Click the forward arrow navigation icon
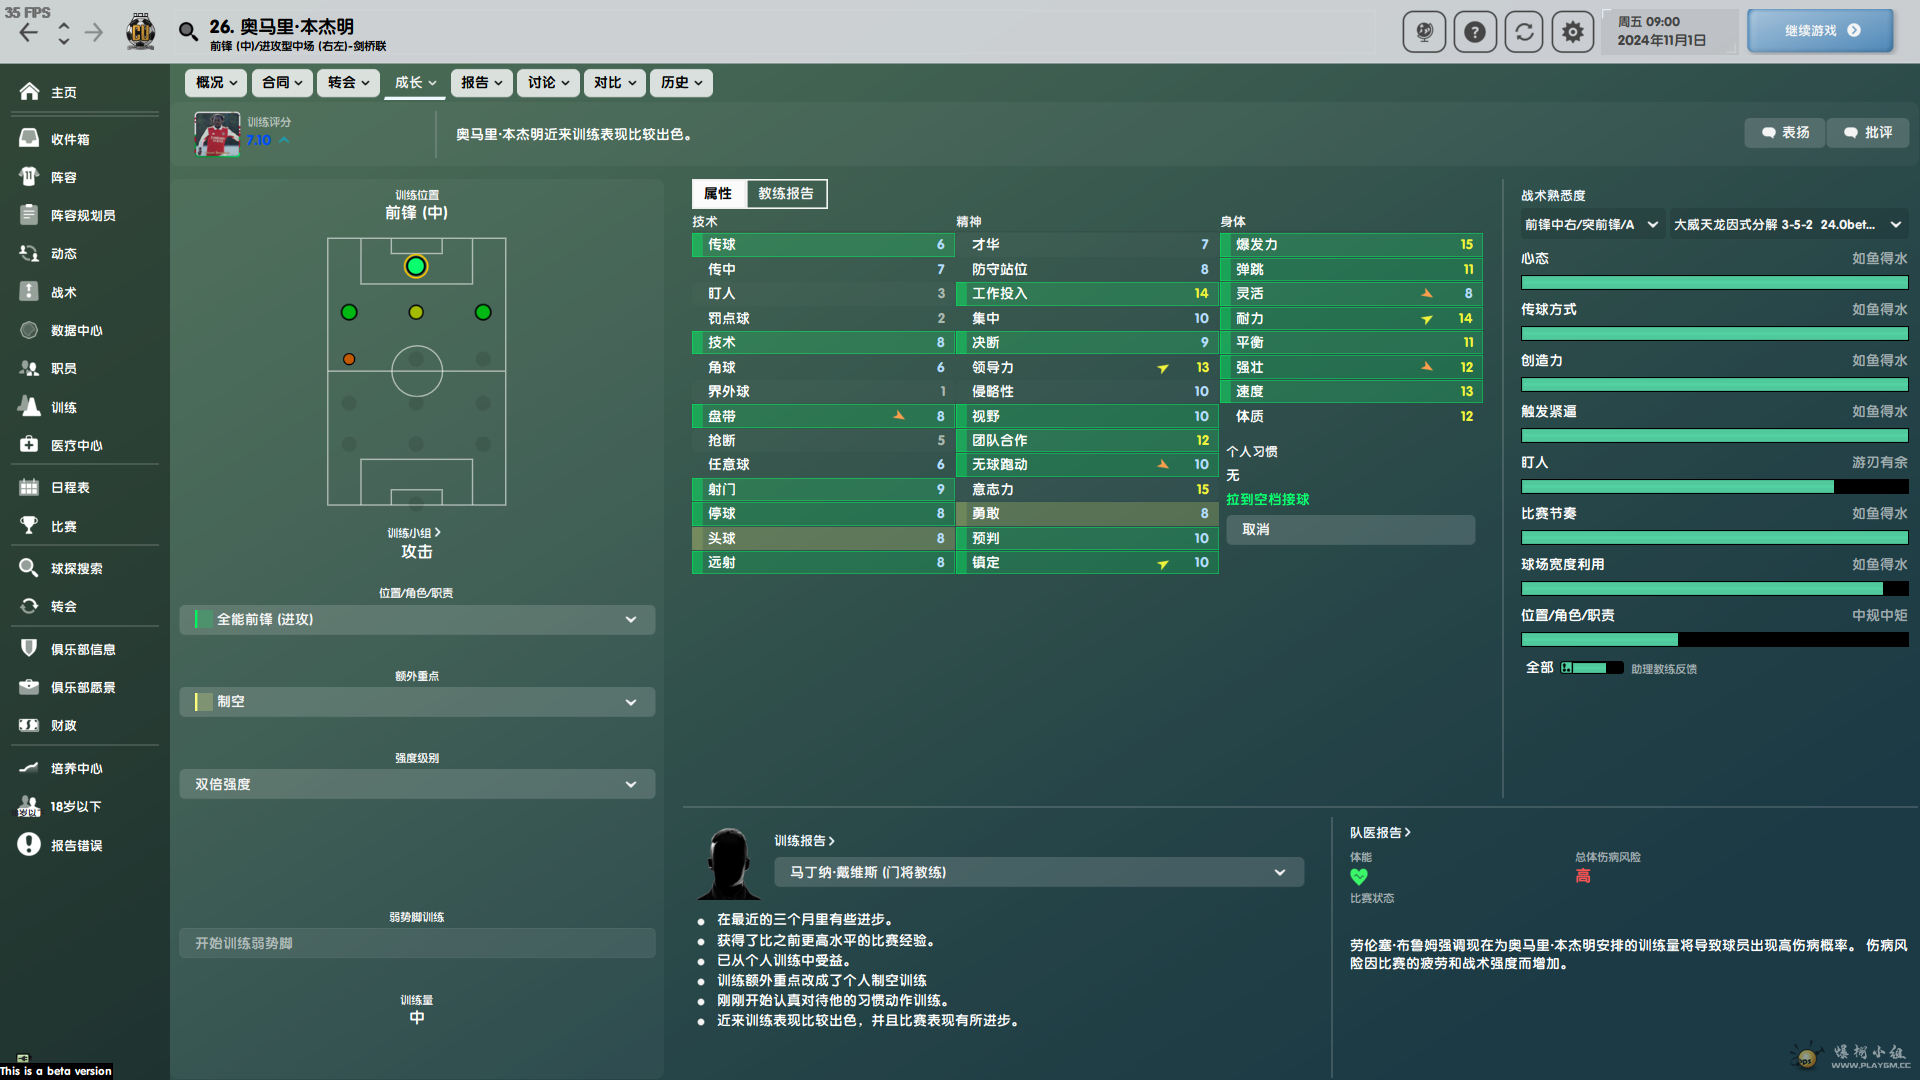The height and width of the screenshot is (1080, 1920). coord(95,30)
